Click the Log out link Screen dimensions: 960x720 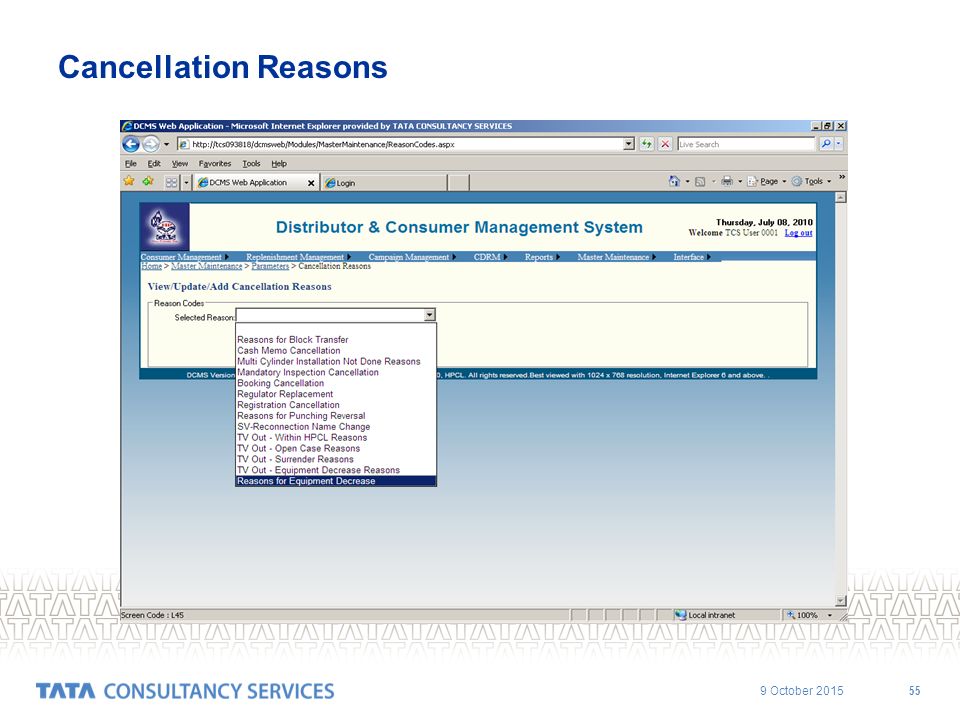(798, 233)
